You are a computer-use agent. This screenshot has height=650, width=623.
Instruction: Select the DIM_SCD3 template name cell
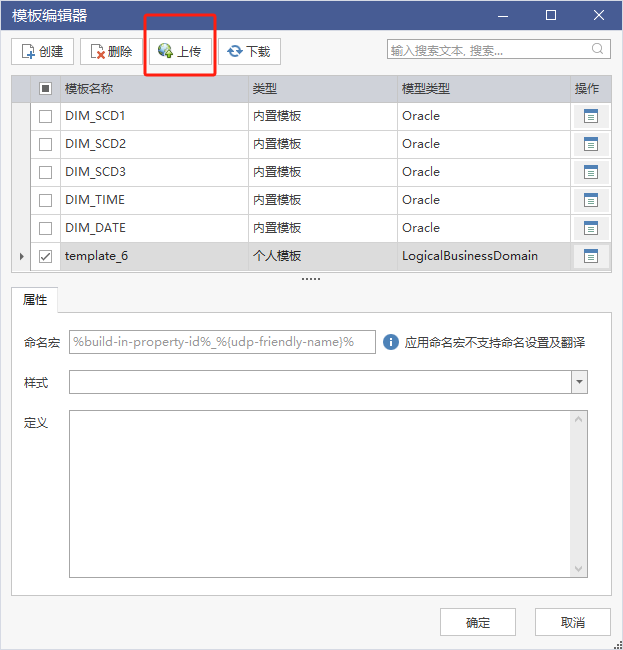tap(154, 172)
